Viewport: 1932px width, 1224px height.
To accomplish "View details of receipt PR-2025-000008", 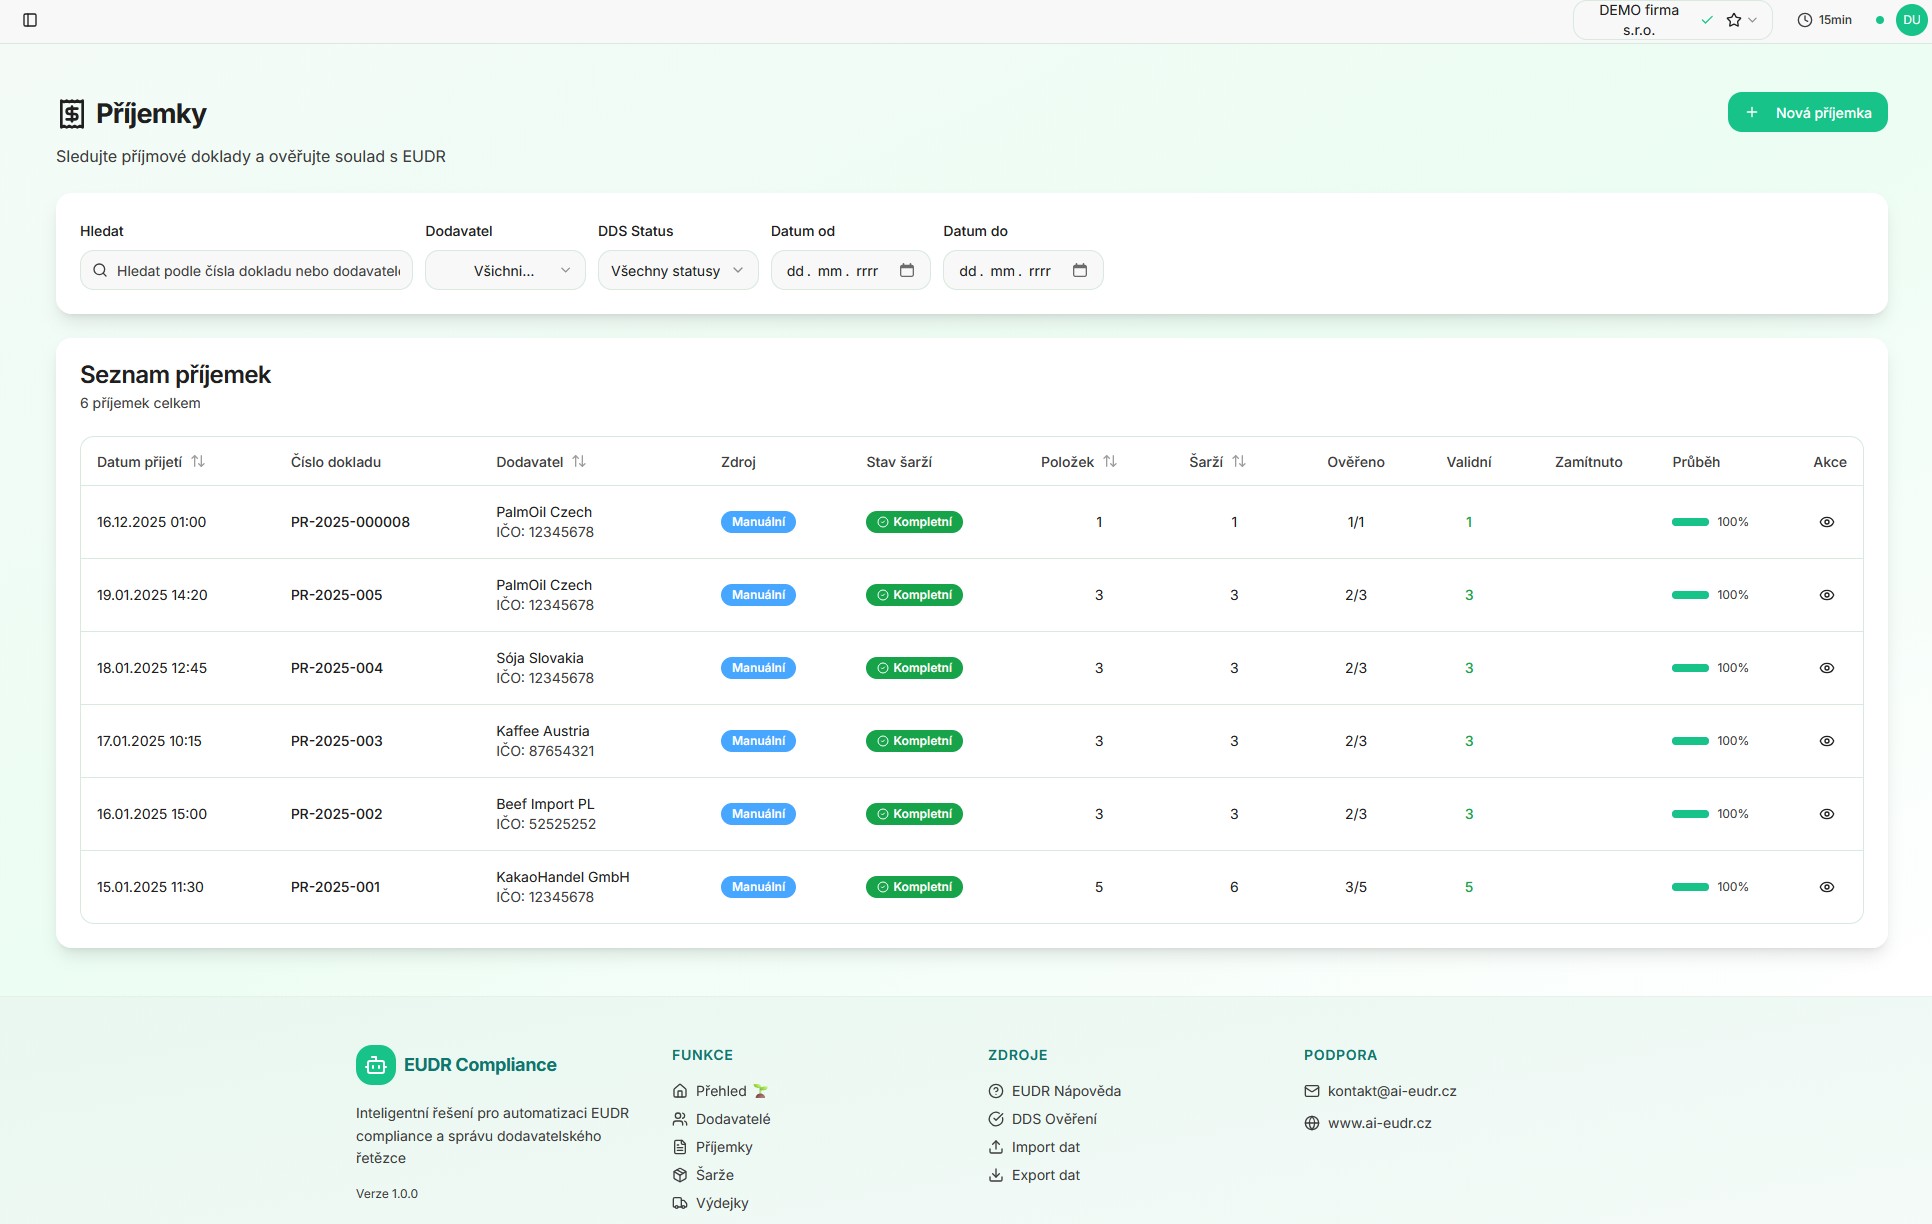I will pyautogui.click(x=1826, y=522).
